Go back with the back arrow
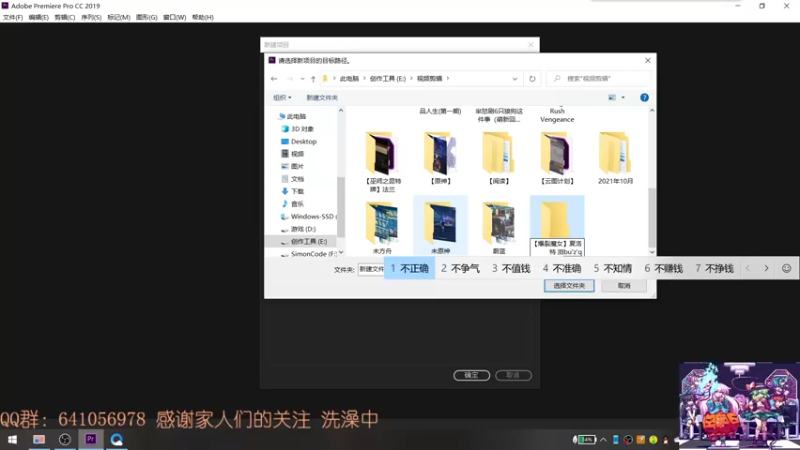The width and height of the screenshot is (800, 450). point(274,79)
